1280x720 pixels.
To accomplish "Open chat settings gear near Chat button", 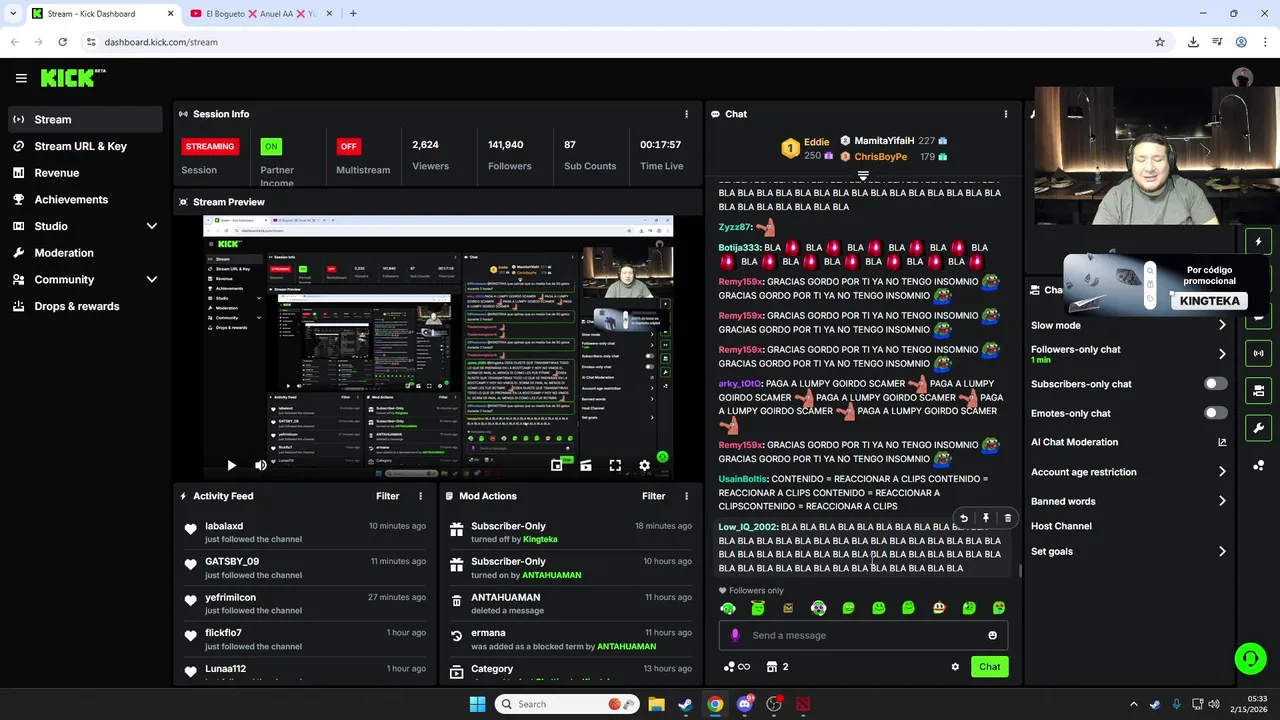I will point(955,667).
